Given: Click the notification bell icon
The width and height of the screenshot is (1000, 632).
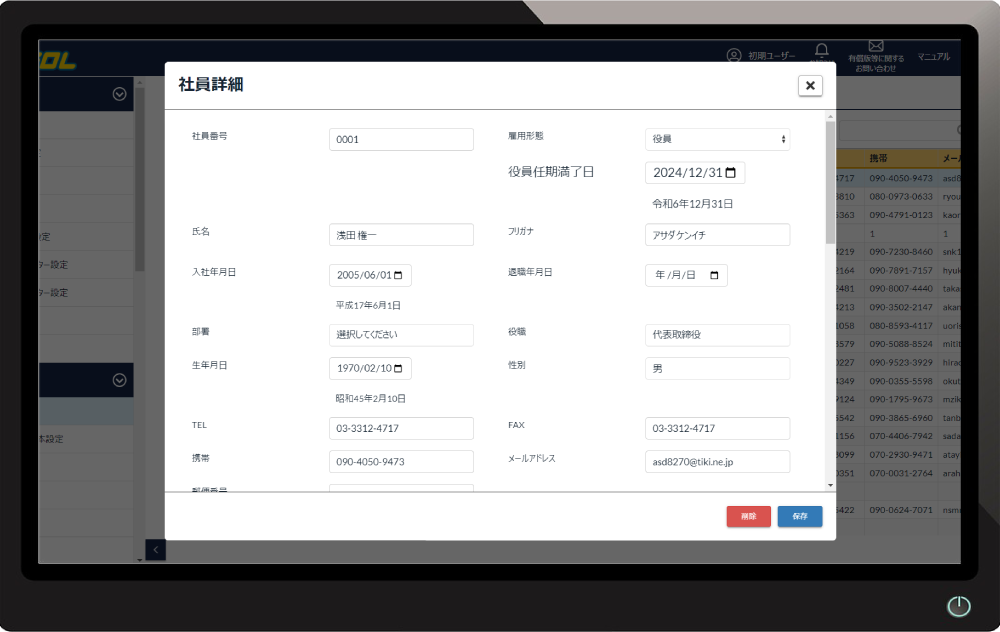Looking at the screenshot, I should [821, 51].
